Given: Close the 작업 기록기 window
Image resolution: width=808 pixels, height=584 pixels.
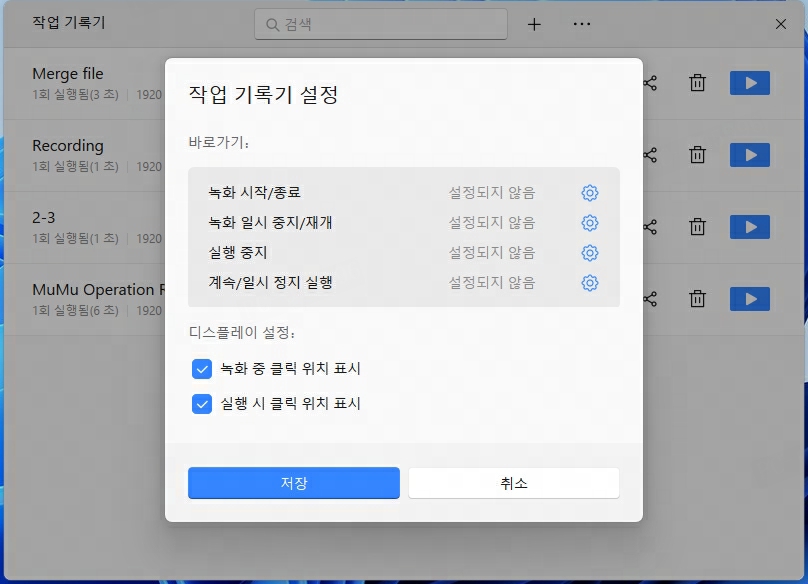Looking at the screenshot, I should (x=781, y=24).
